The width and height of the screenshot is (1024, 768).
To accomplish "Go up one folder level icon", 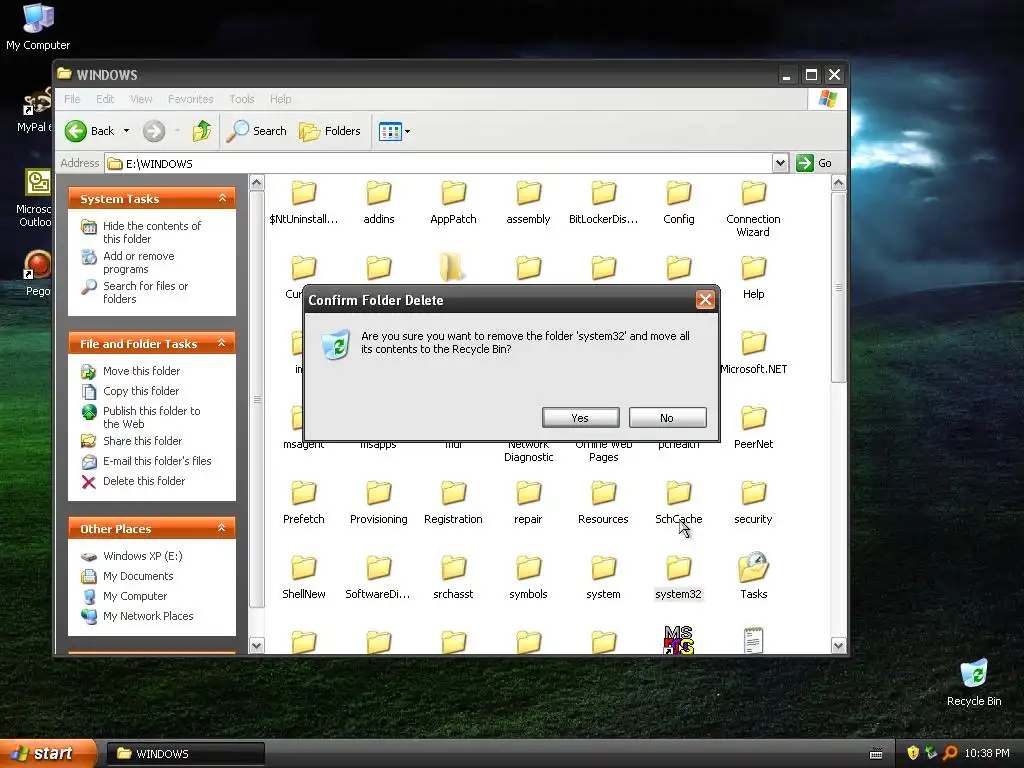I will click(x=201, y=131).
